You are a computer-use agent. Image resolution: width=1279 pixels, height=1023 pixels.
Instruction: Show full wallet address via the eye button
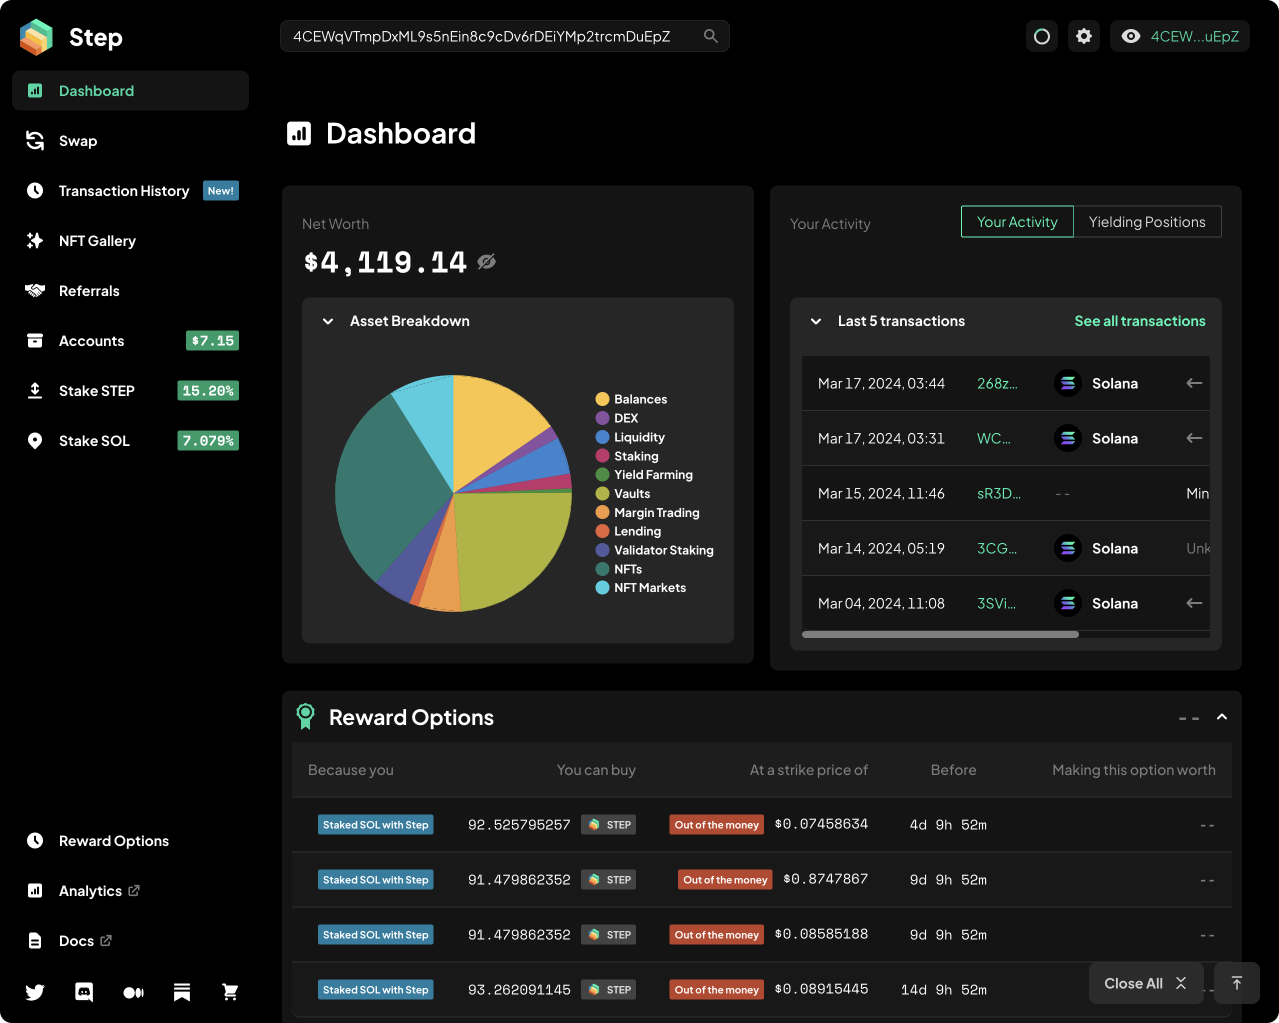point(1131,35)
